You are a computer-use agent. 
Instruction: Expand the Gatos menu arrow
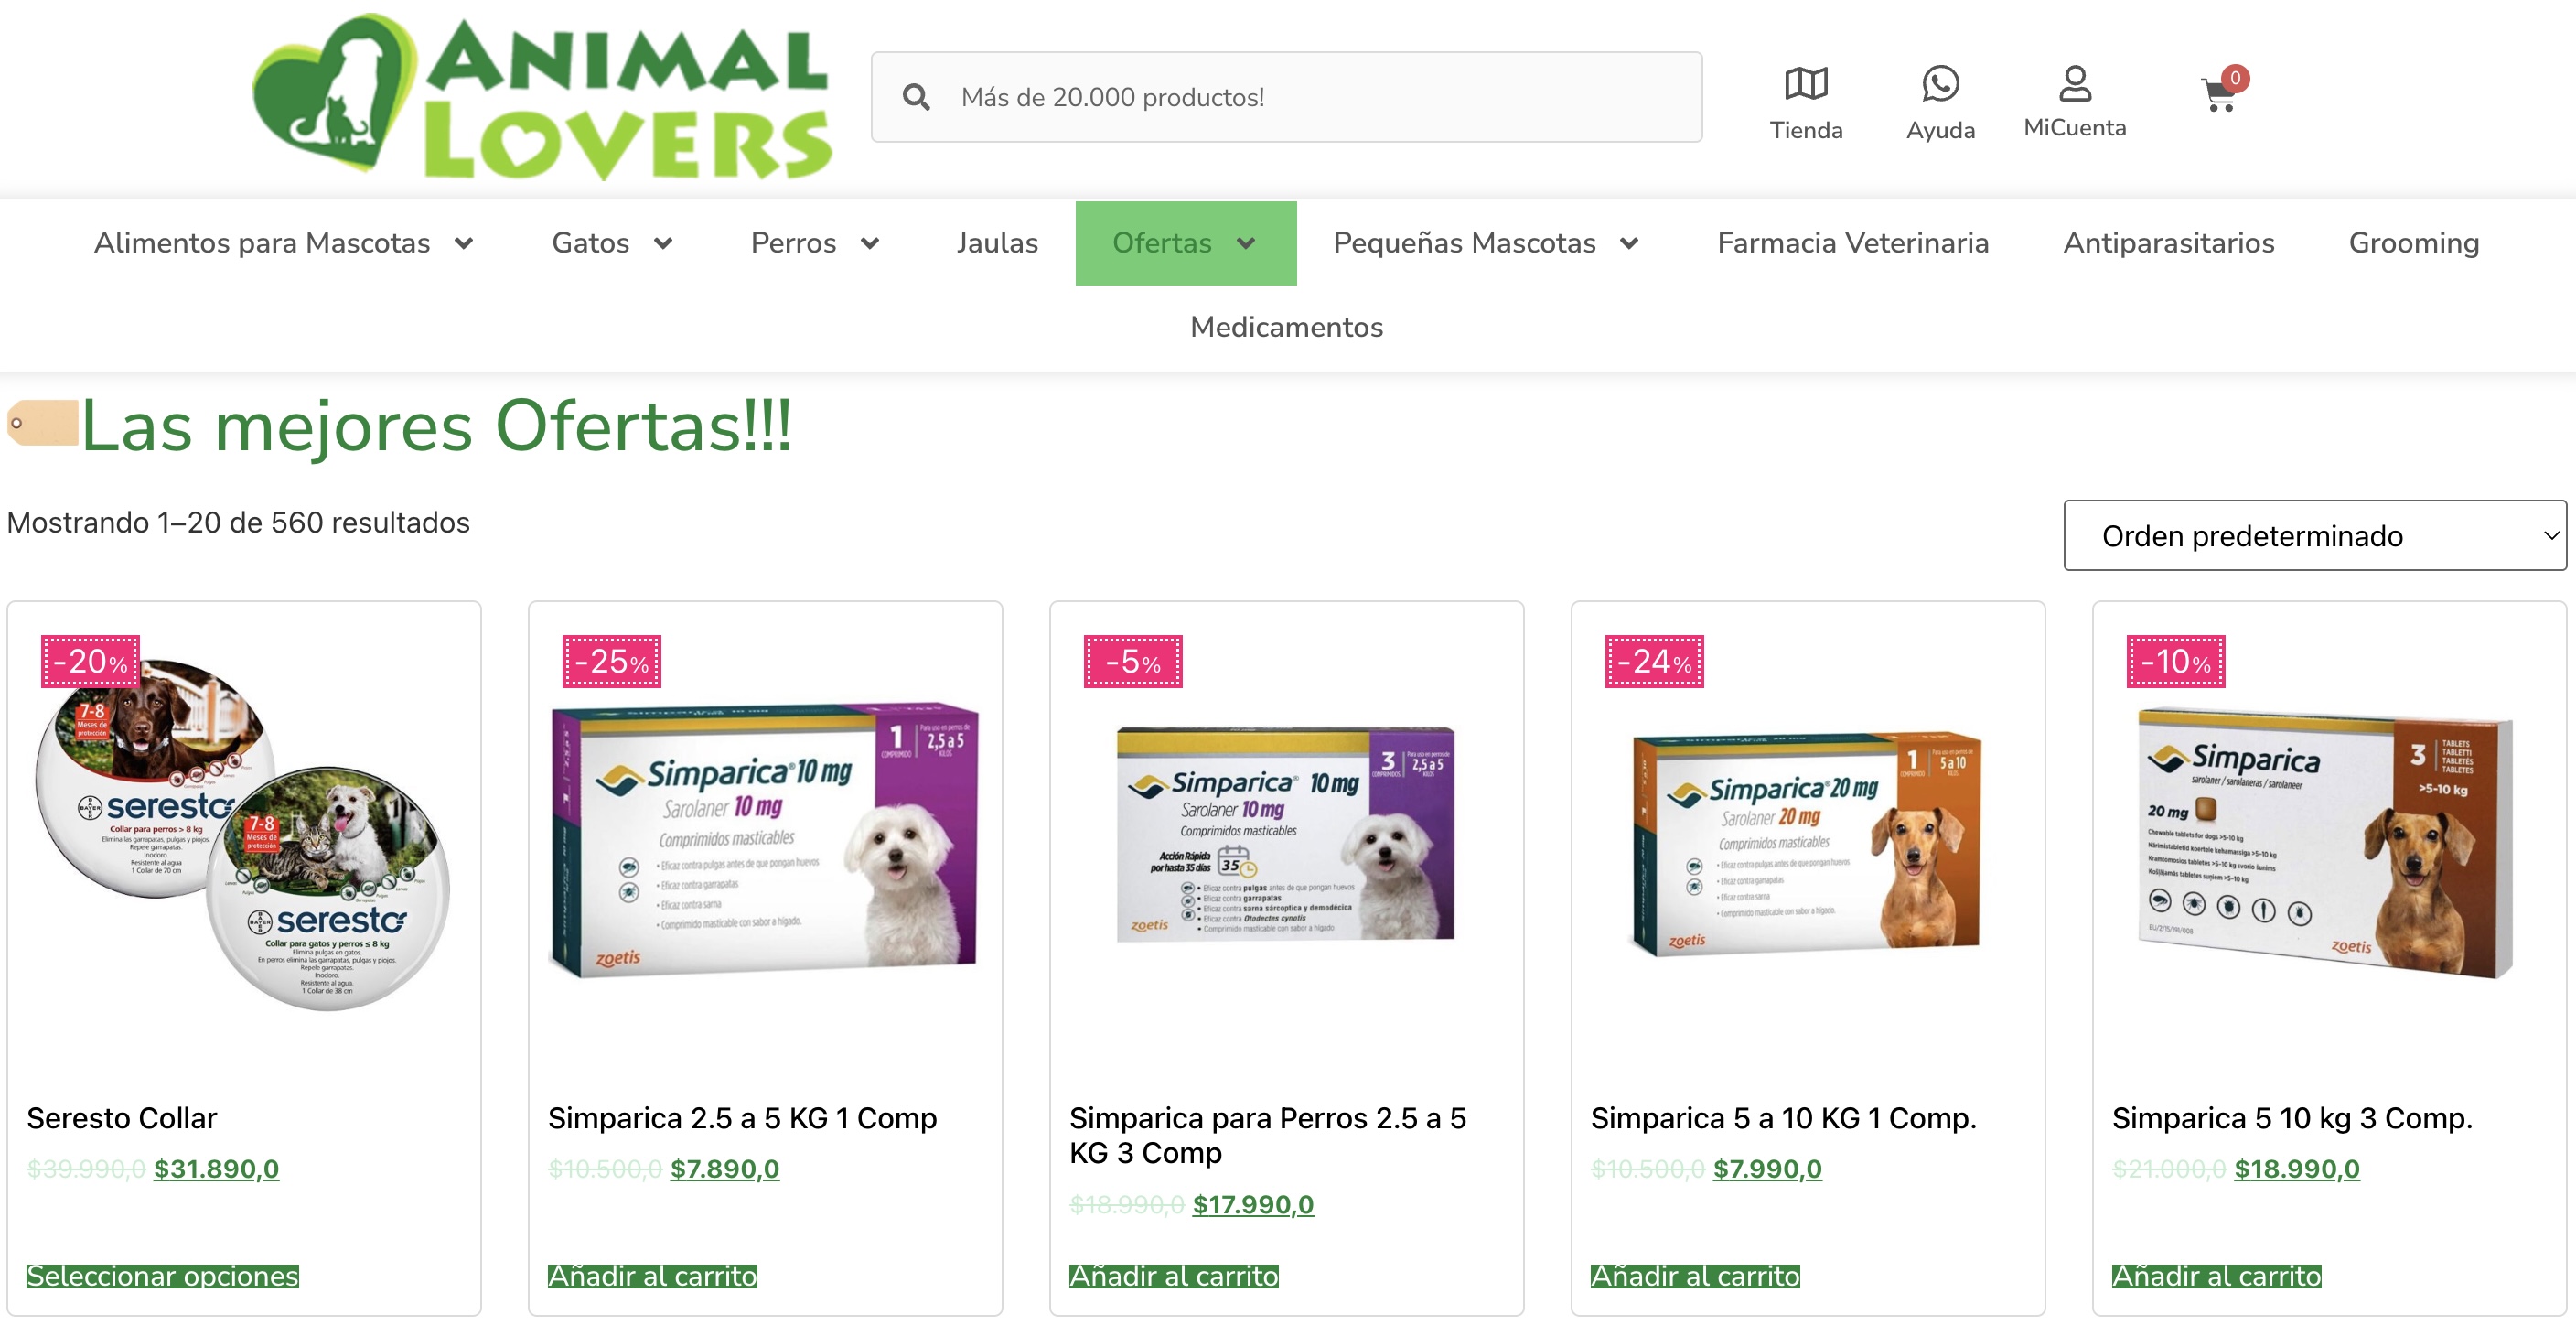[x=663, y=243]
